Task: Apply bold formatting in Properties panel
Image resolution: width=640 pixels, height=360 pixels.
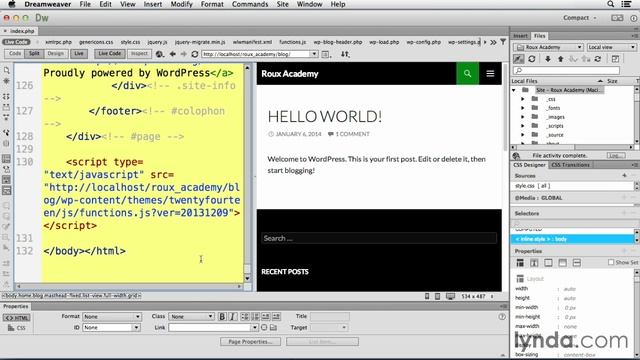Action: pyautogui.click(x=222, y=316)
